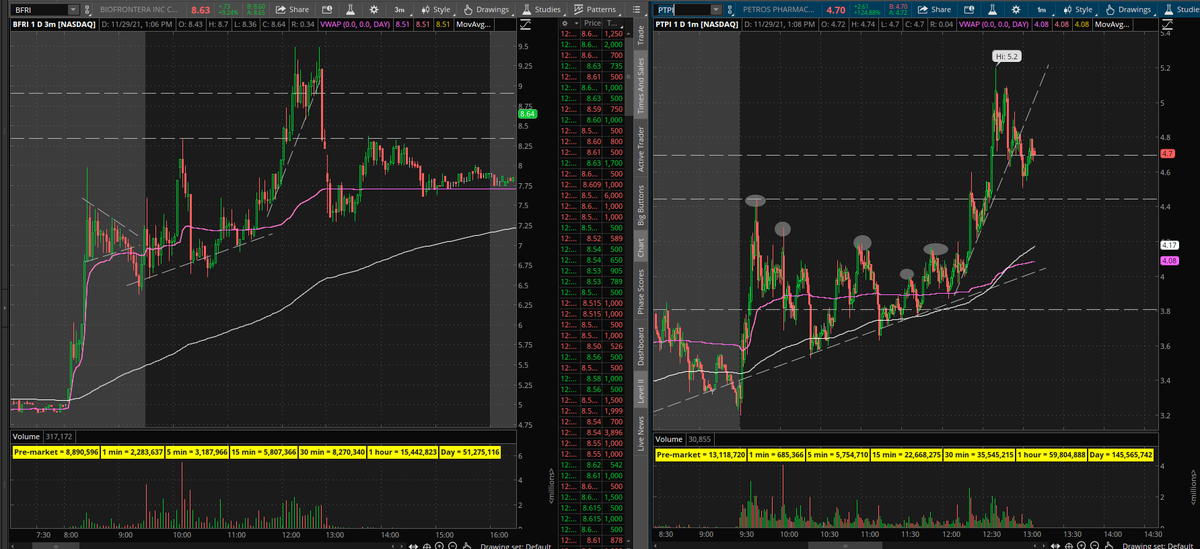The image size is (1200, 549).
Task: Change the 1m timeframe on PTPI chart
Action: coord(1041,9)
